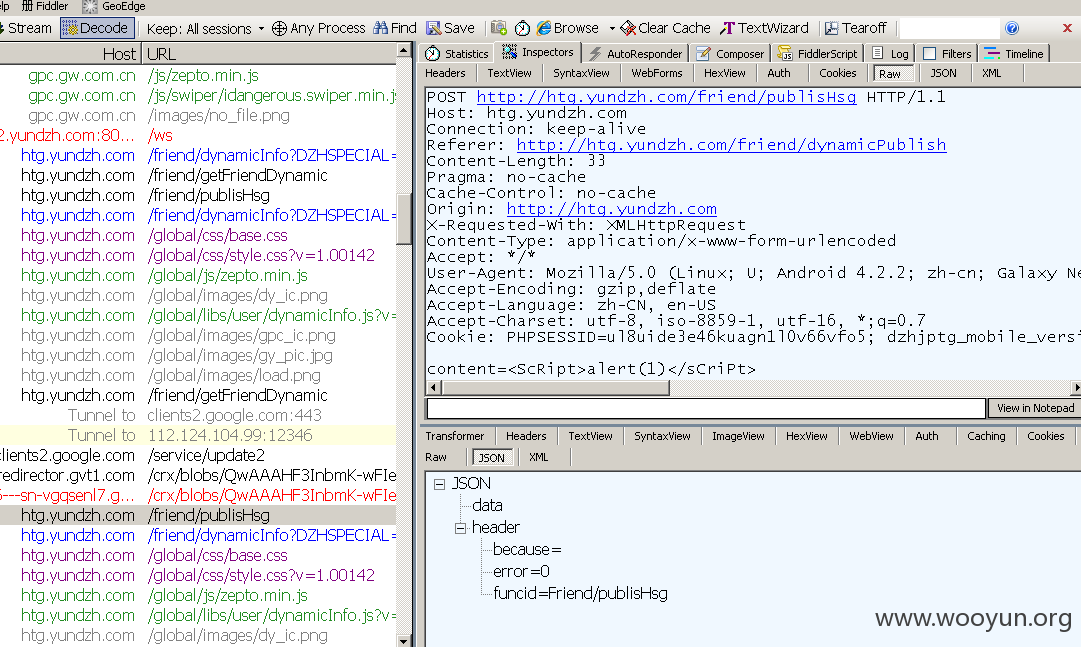Select the error=0 tree node
This screenshot has width=1081, height=647.
(521, 572)
